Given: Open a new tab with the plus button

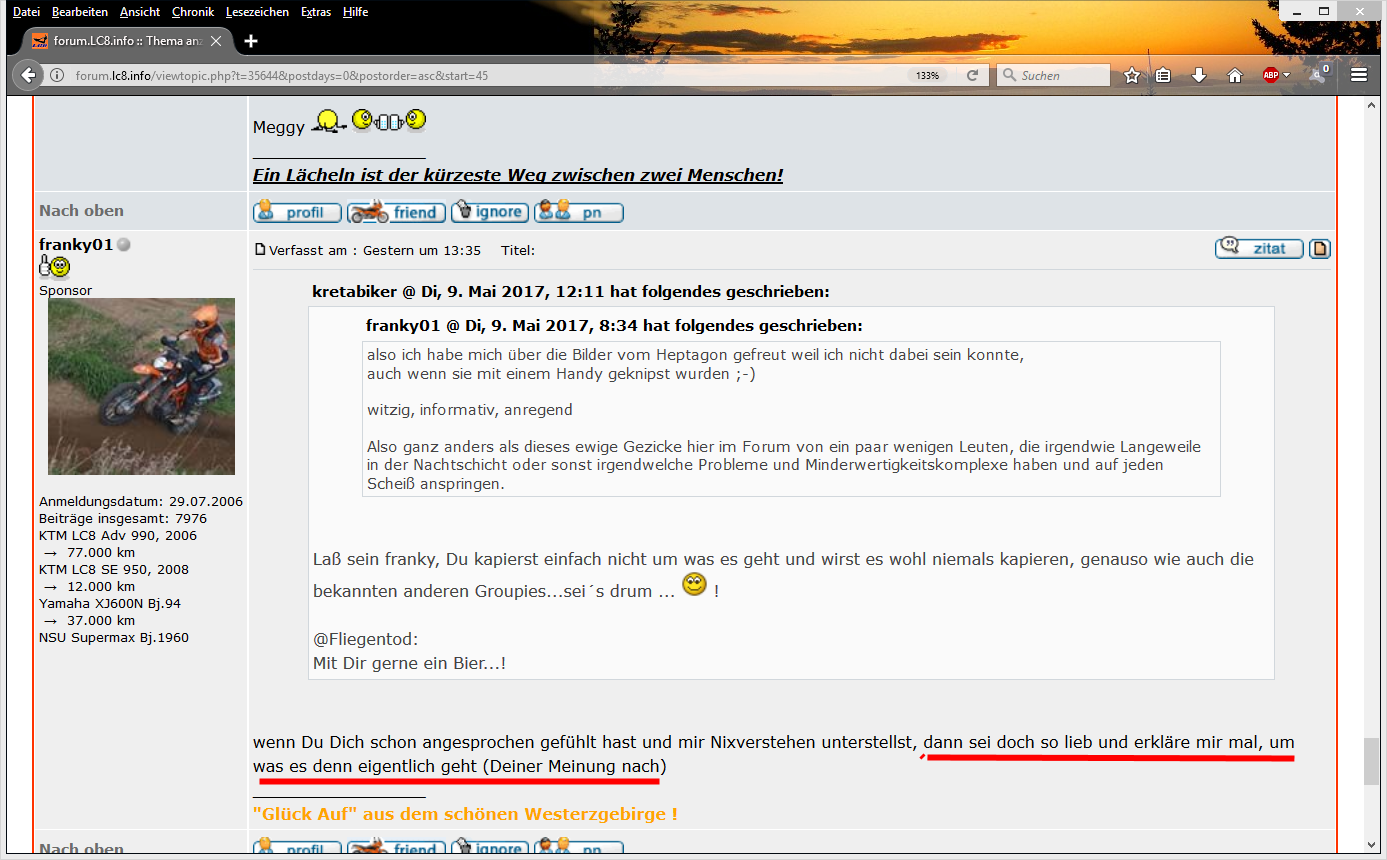Looking at the screenshot, I should 251,41.
